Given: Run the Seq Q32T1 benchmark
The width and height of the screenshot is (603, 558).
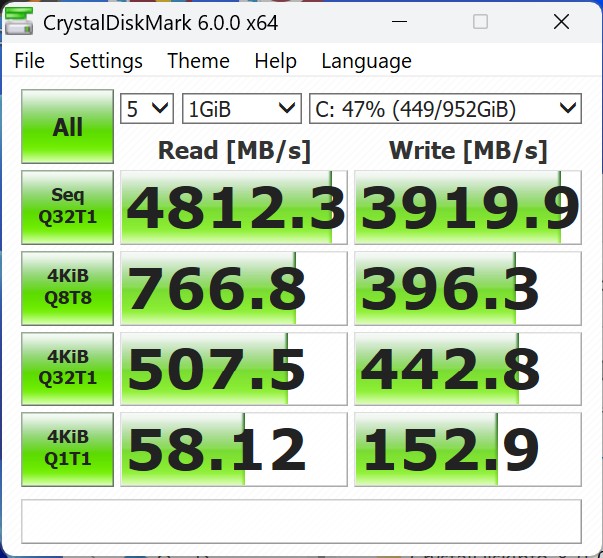Looking at the screenshot, I should coord(67,207).
